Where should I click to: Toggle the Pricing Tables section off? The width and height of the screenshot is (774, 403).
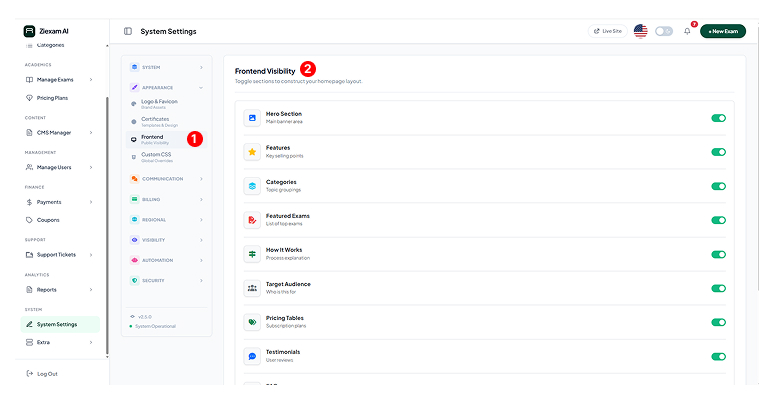(718, 322)
